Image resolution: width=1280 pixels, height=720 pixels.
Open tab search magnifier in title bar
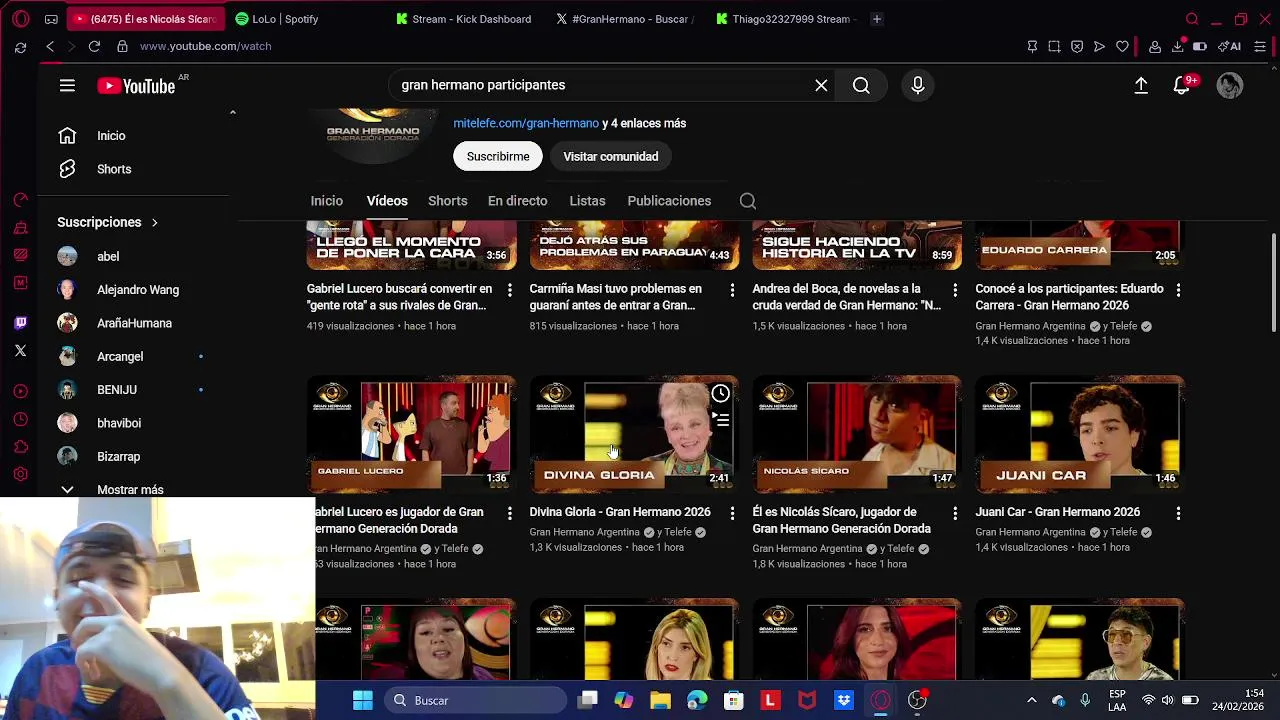pos(1192,19)
